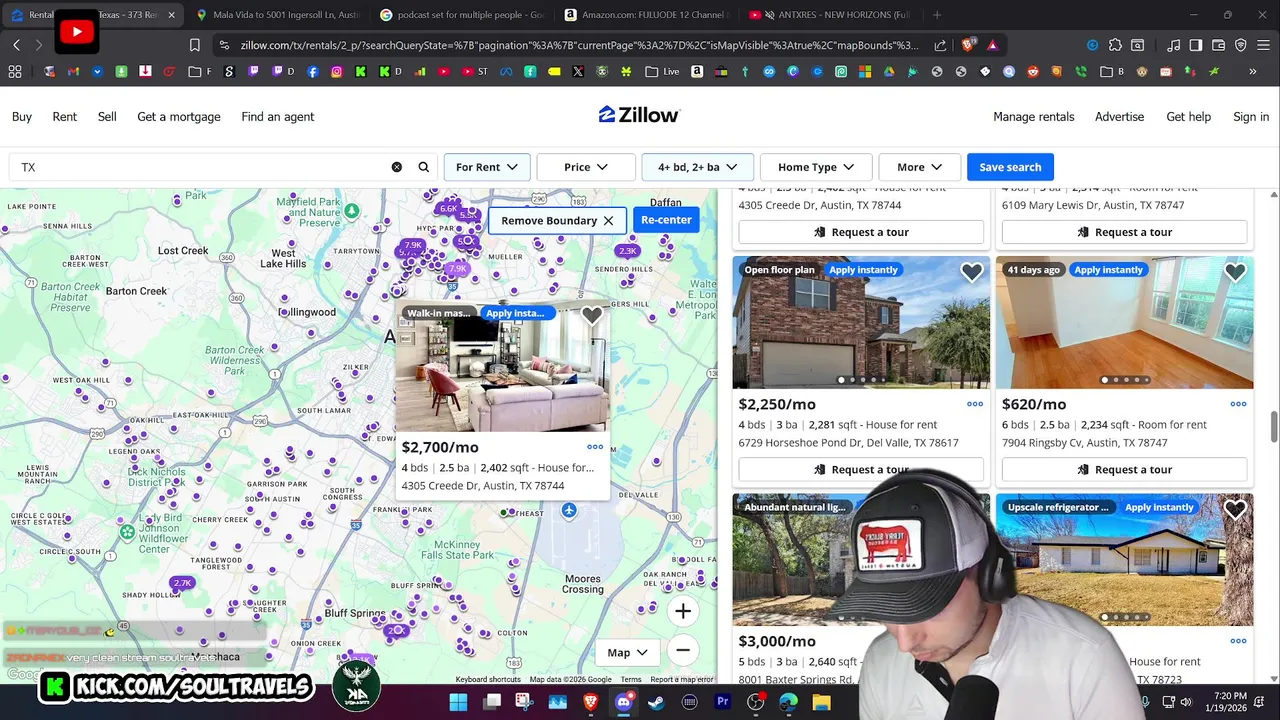Open the Instagram bookmark icon

pyautogui.click(x=337, y=72)
